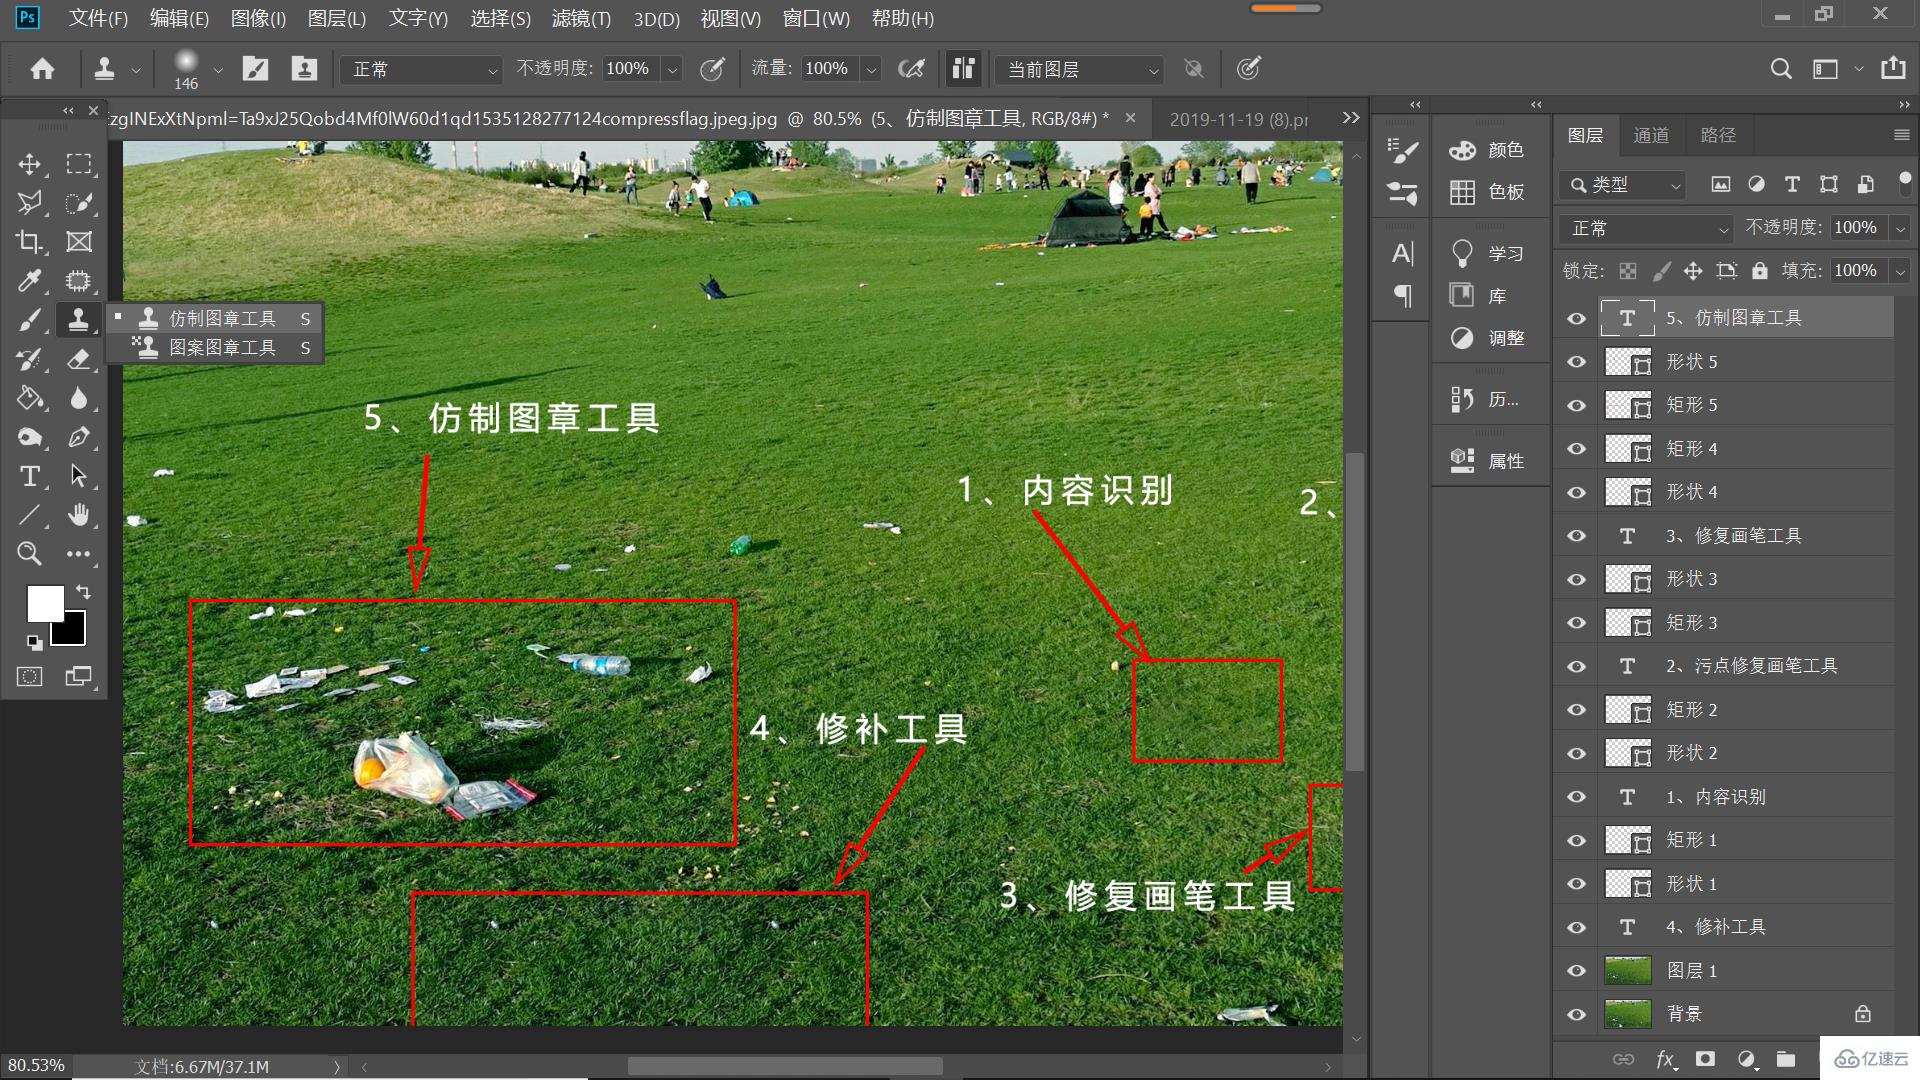Open the 流量 dropdown arrow

pyautogui.click(x=872, y=69)
